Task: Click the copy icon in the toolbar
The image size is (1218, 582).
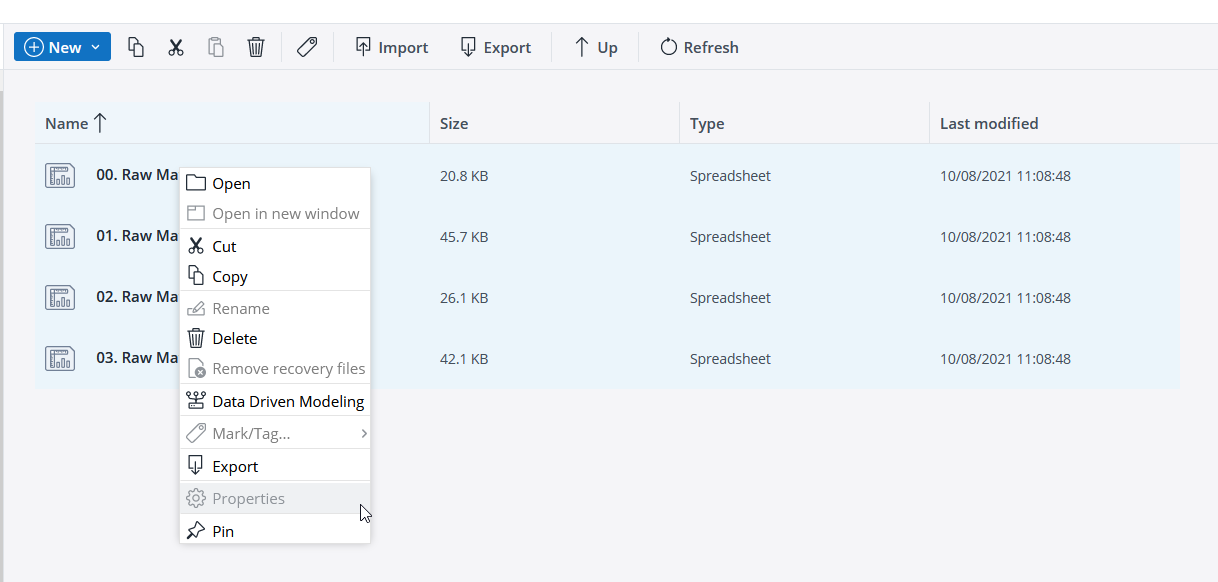Action: (136, 47)
